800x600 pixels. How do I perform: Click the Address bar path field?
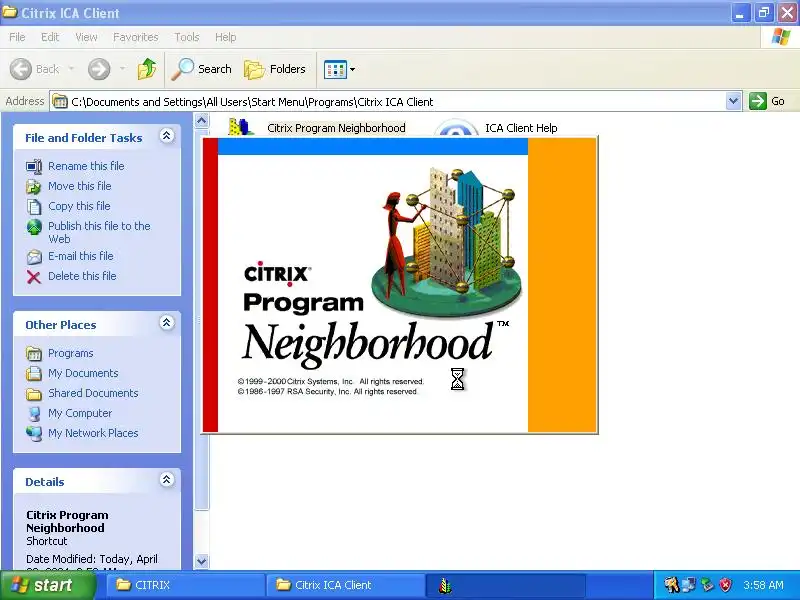(389, 102)
